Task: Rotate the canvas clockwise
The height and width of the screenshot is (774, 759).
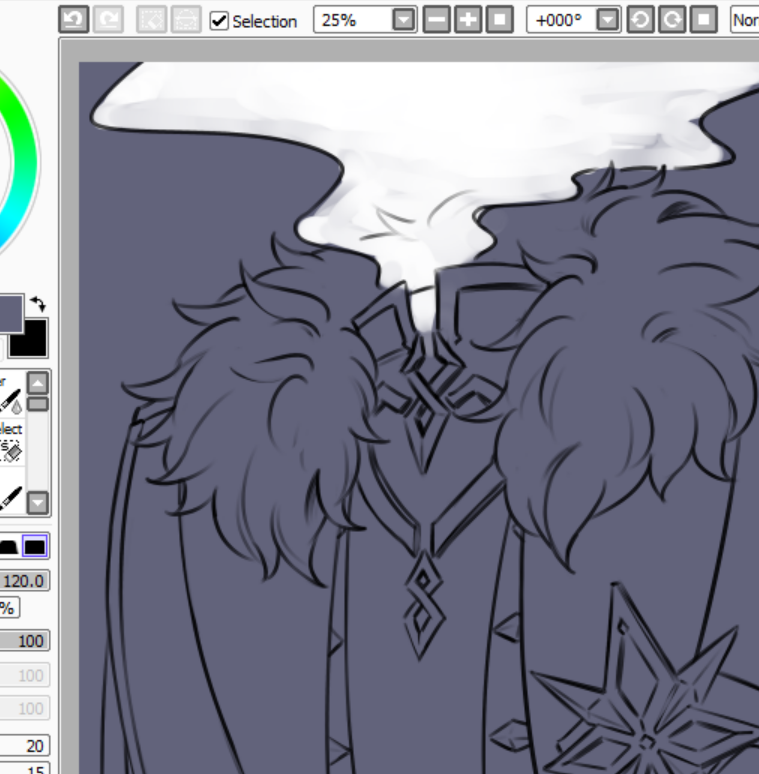Action: pyautogui.click(x=672, y=20)
